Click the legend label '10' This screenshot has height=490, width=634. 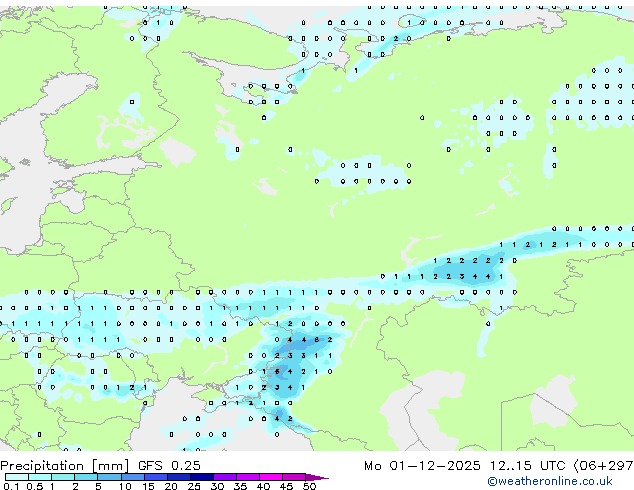coord(125,486)
